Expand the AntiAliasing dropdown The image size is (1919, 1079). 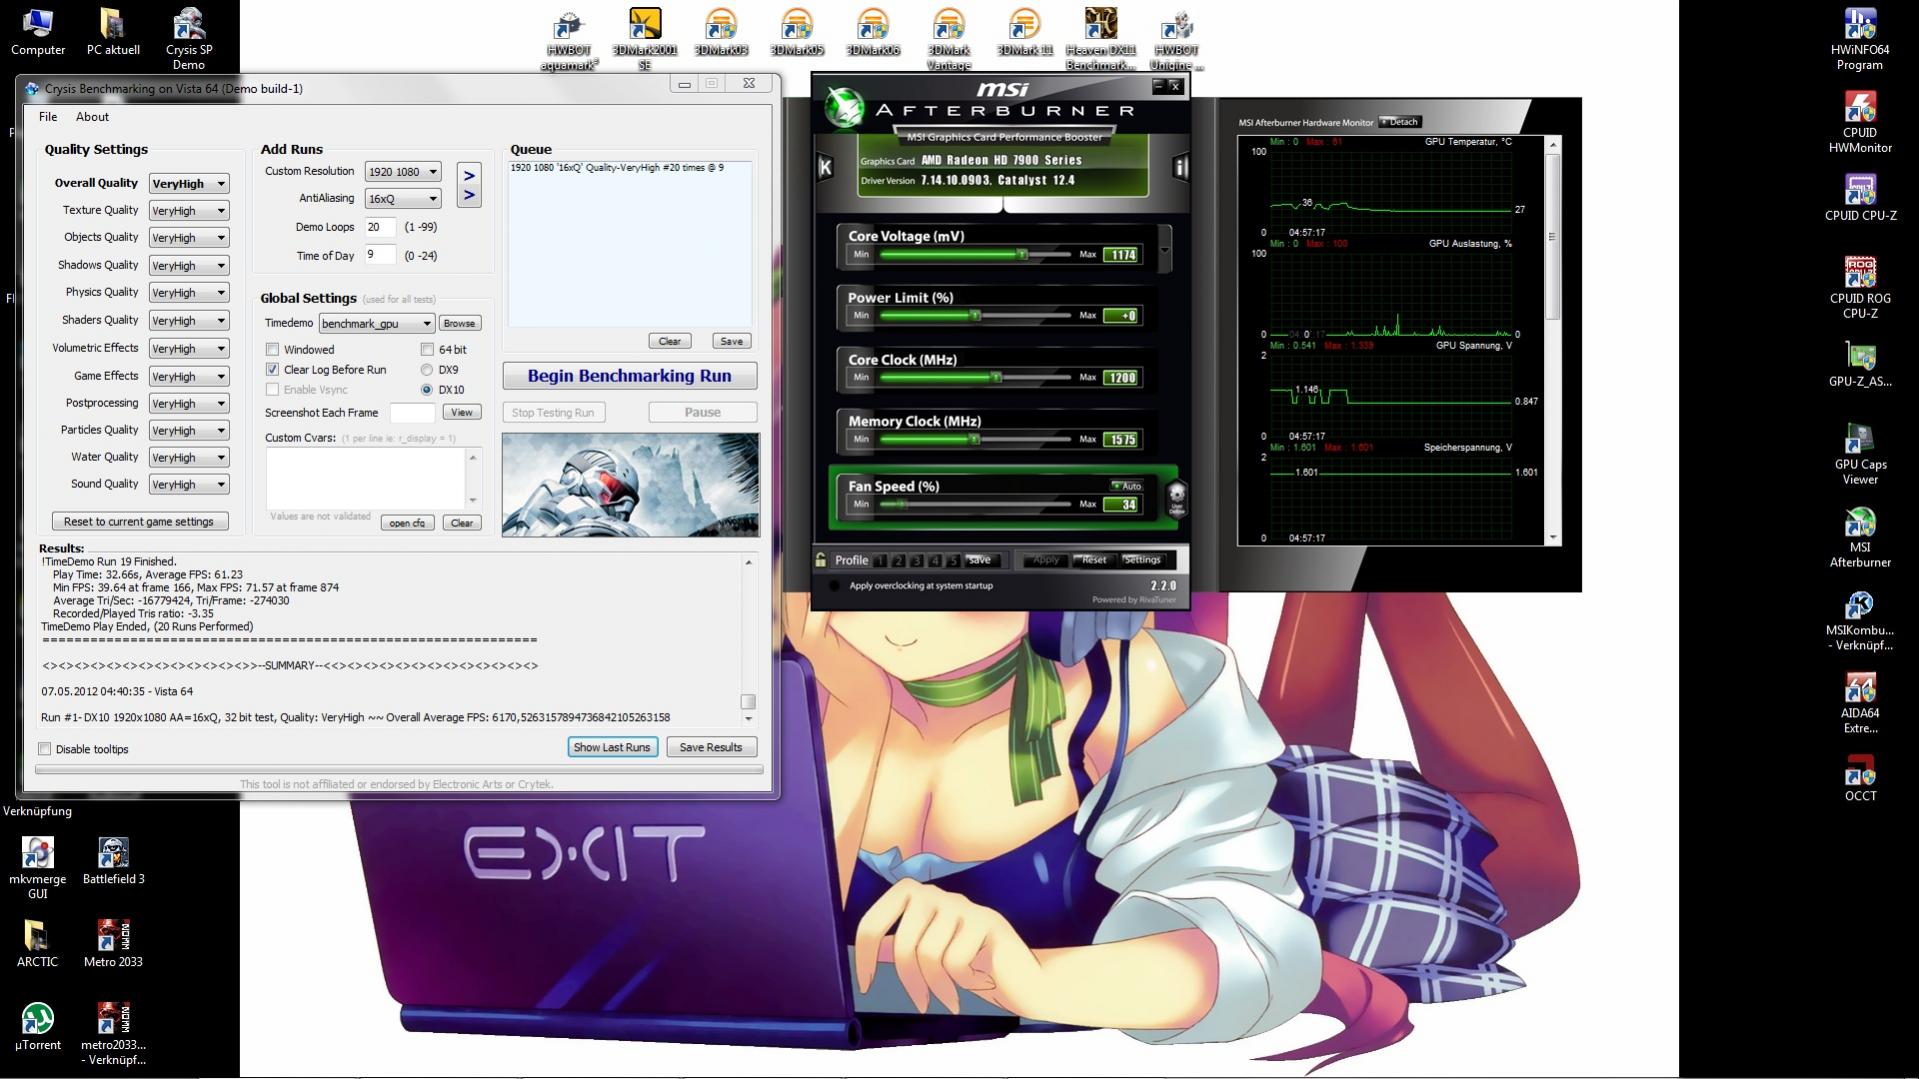pos(402,199)
